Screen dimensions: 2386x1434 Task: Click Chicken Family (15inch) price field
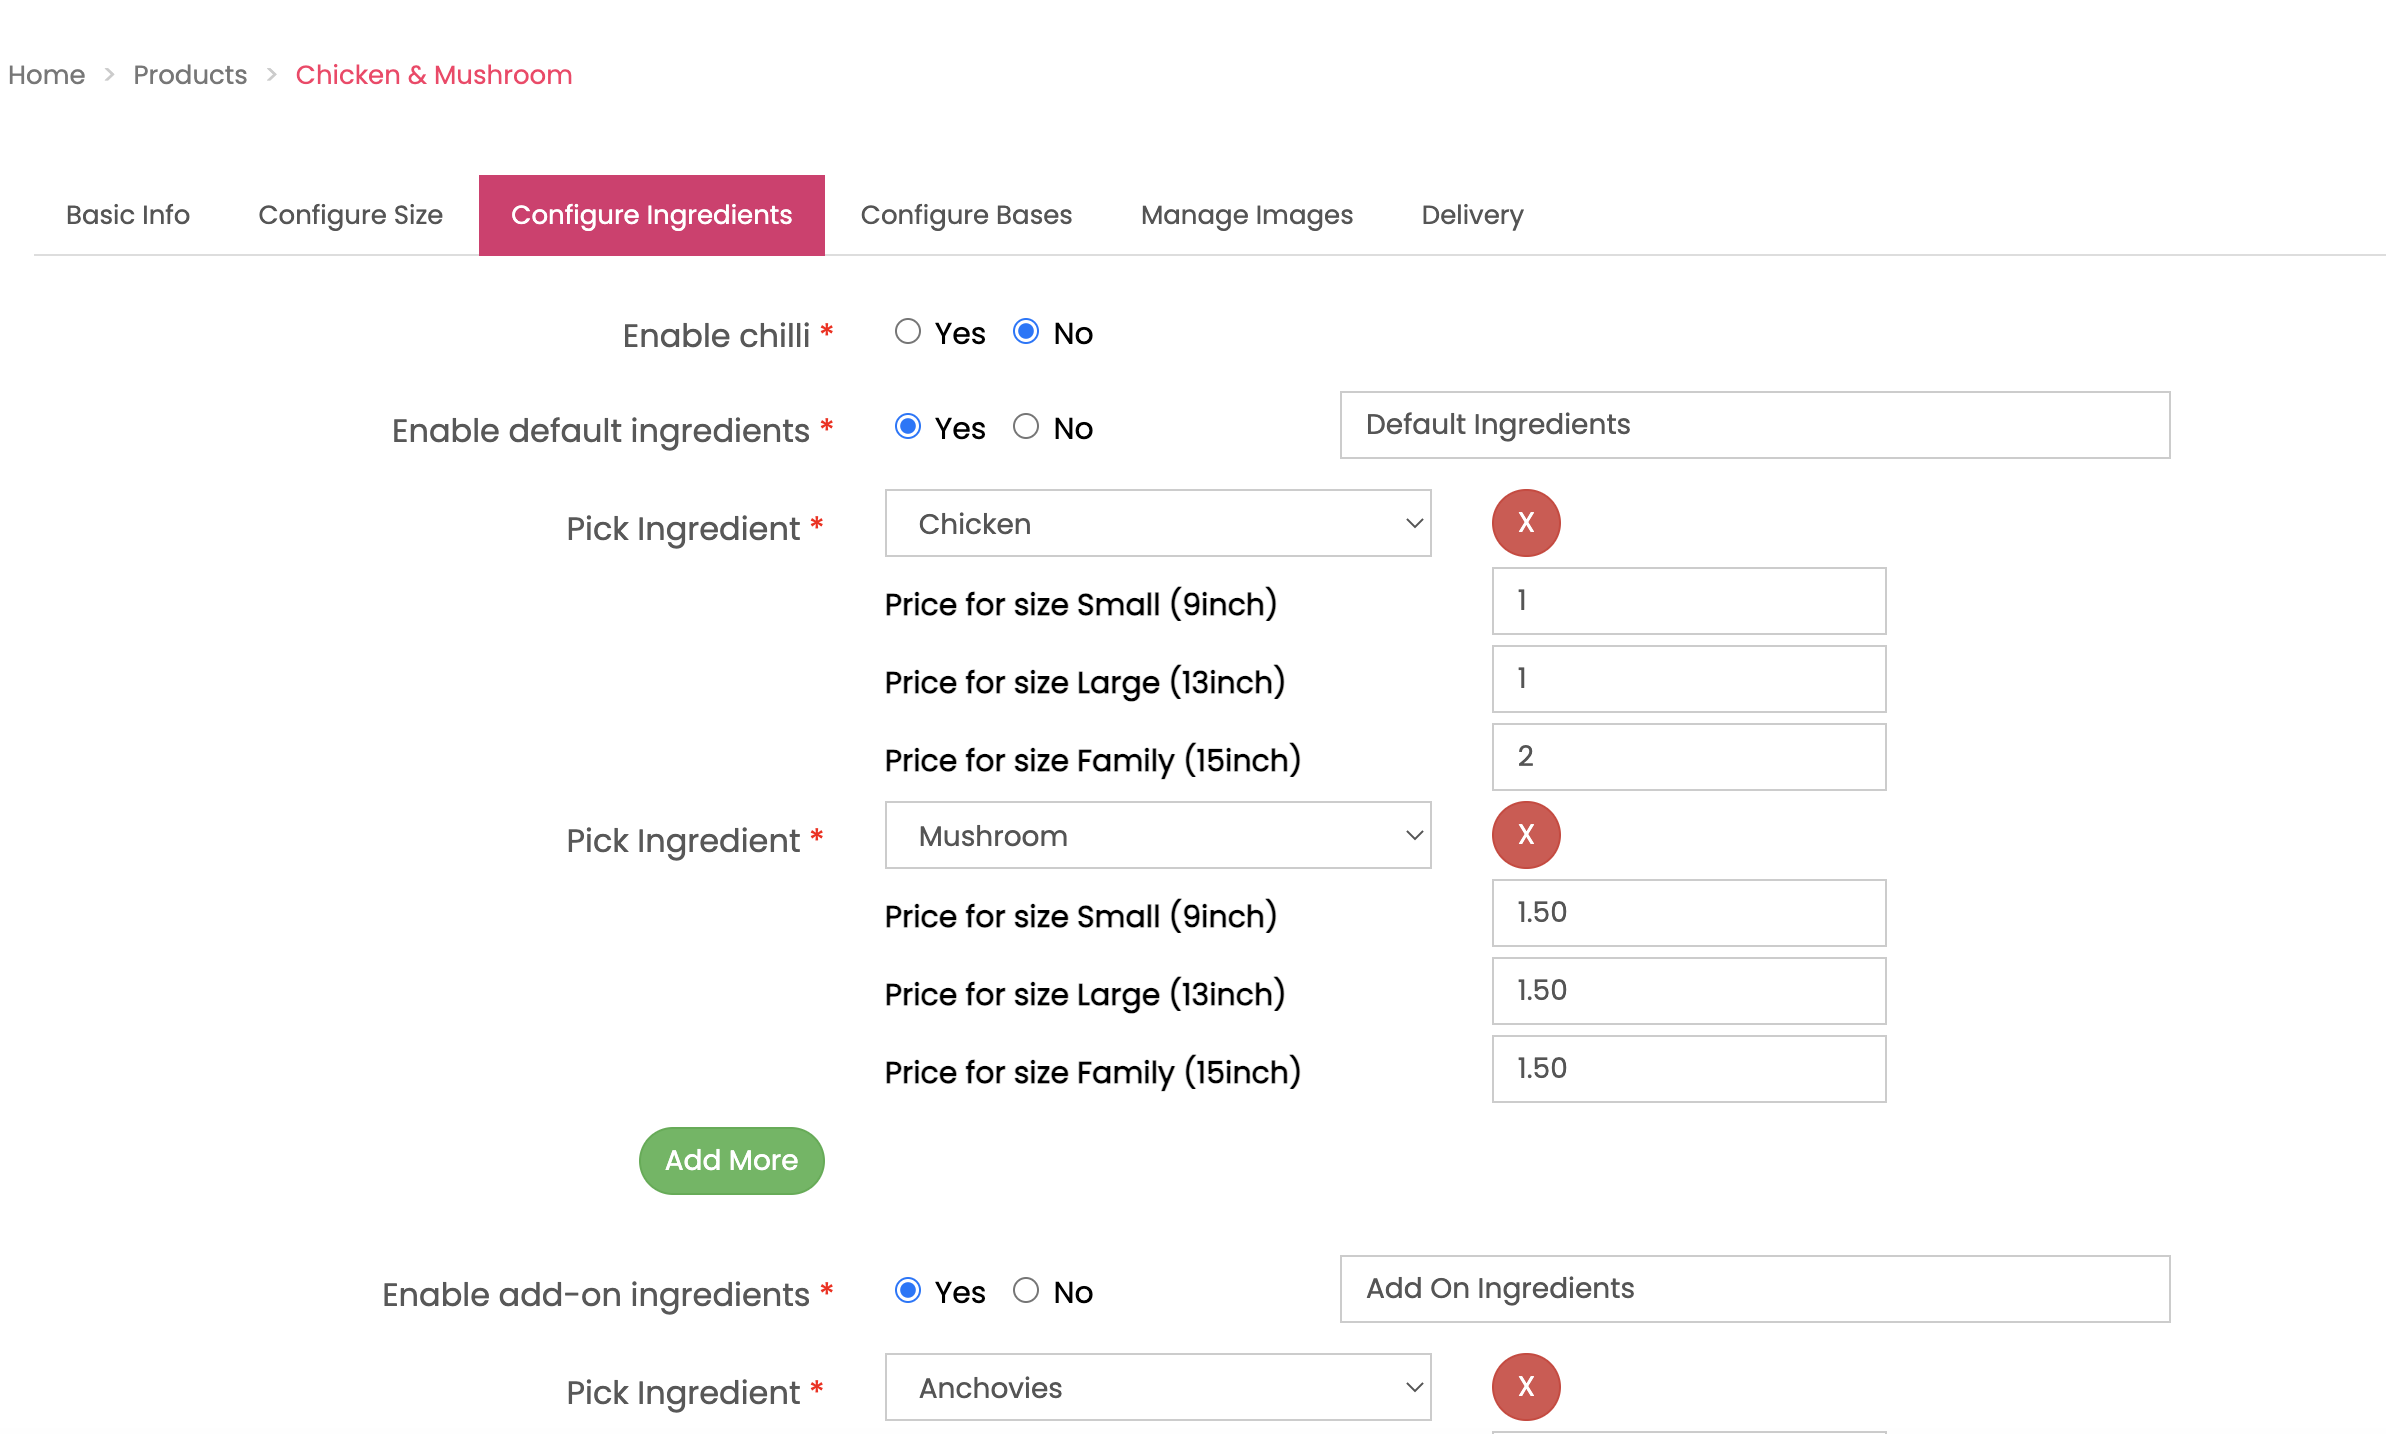tap(1688, 757)
